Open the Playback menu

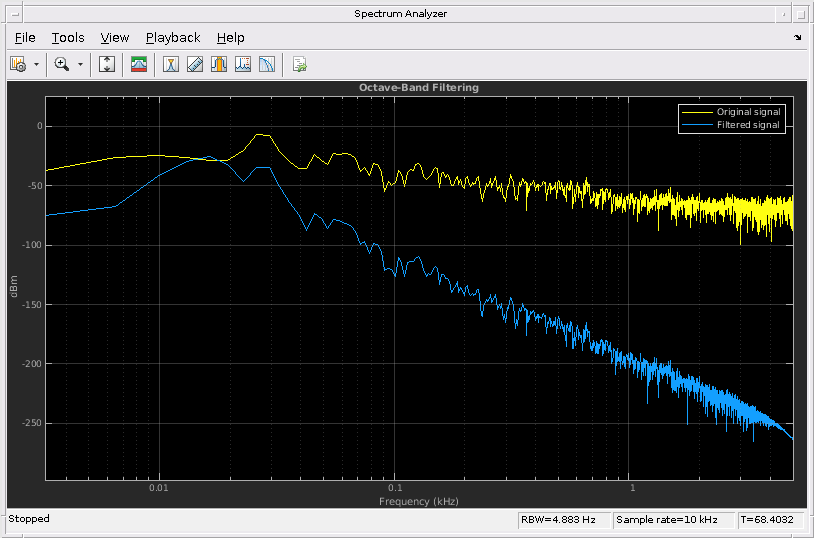click(173, 38)
